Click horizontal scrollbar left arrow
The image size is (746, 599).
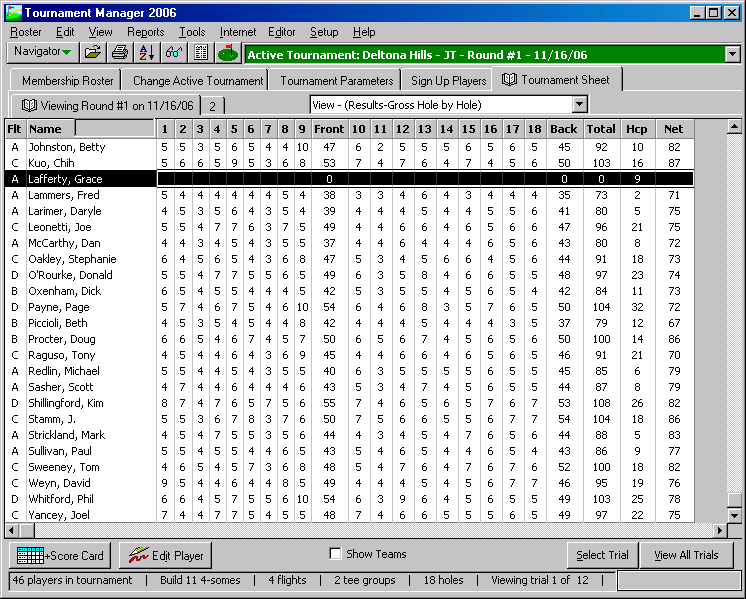[x=12, y=530]
